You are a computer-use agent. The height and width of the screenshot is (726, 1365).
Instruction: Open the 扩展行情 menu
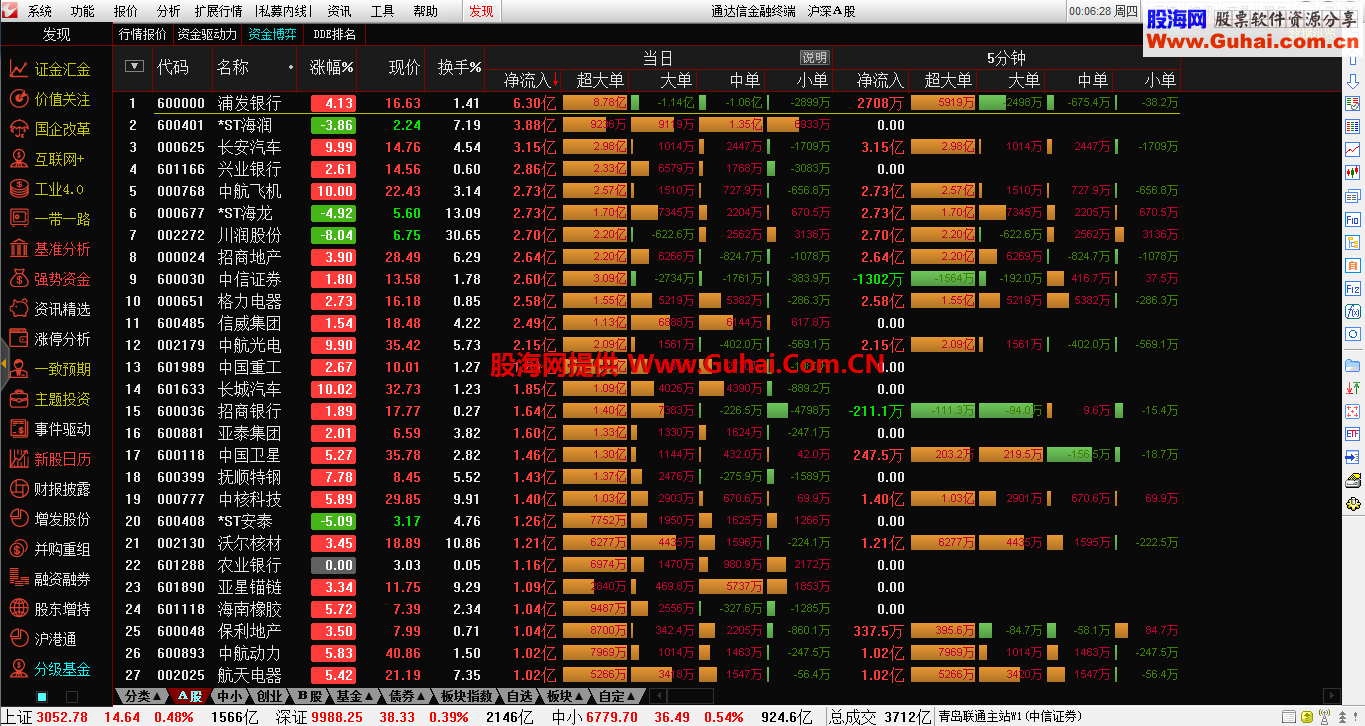(x=218, y=11)
